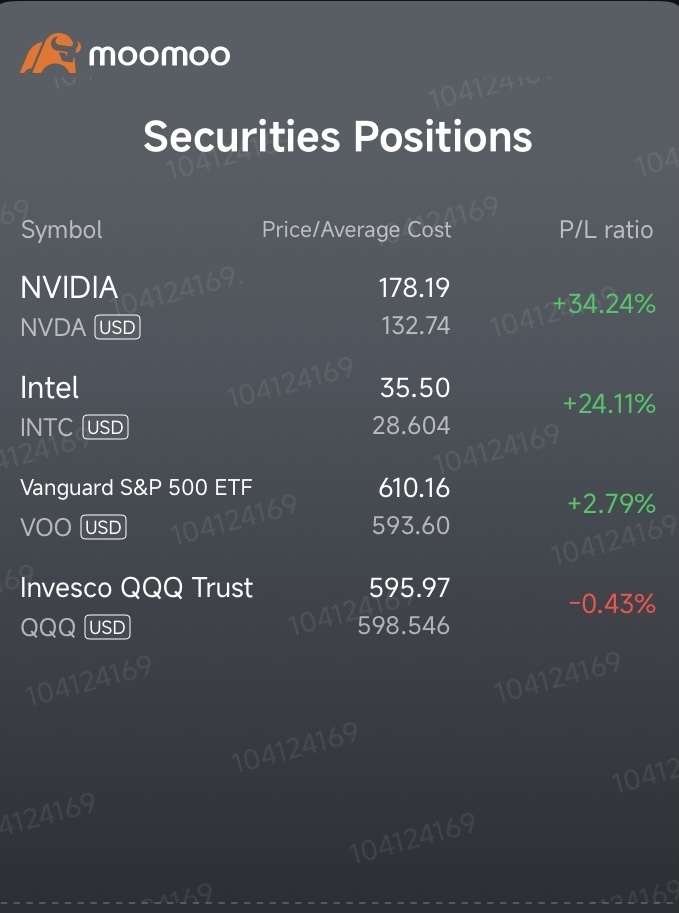Image resolution: width=679 pixels, height=913 pixels.
Task: Sort by the P/L ratio header
Action: 605,230
